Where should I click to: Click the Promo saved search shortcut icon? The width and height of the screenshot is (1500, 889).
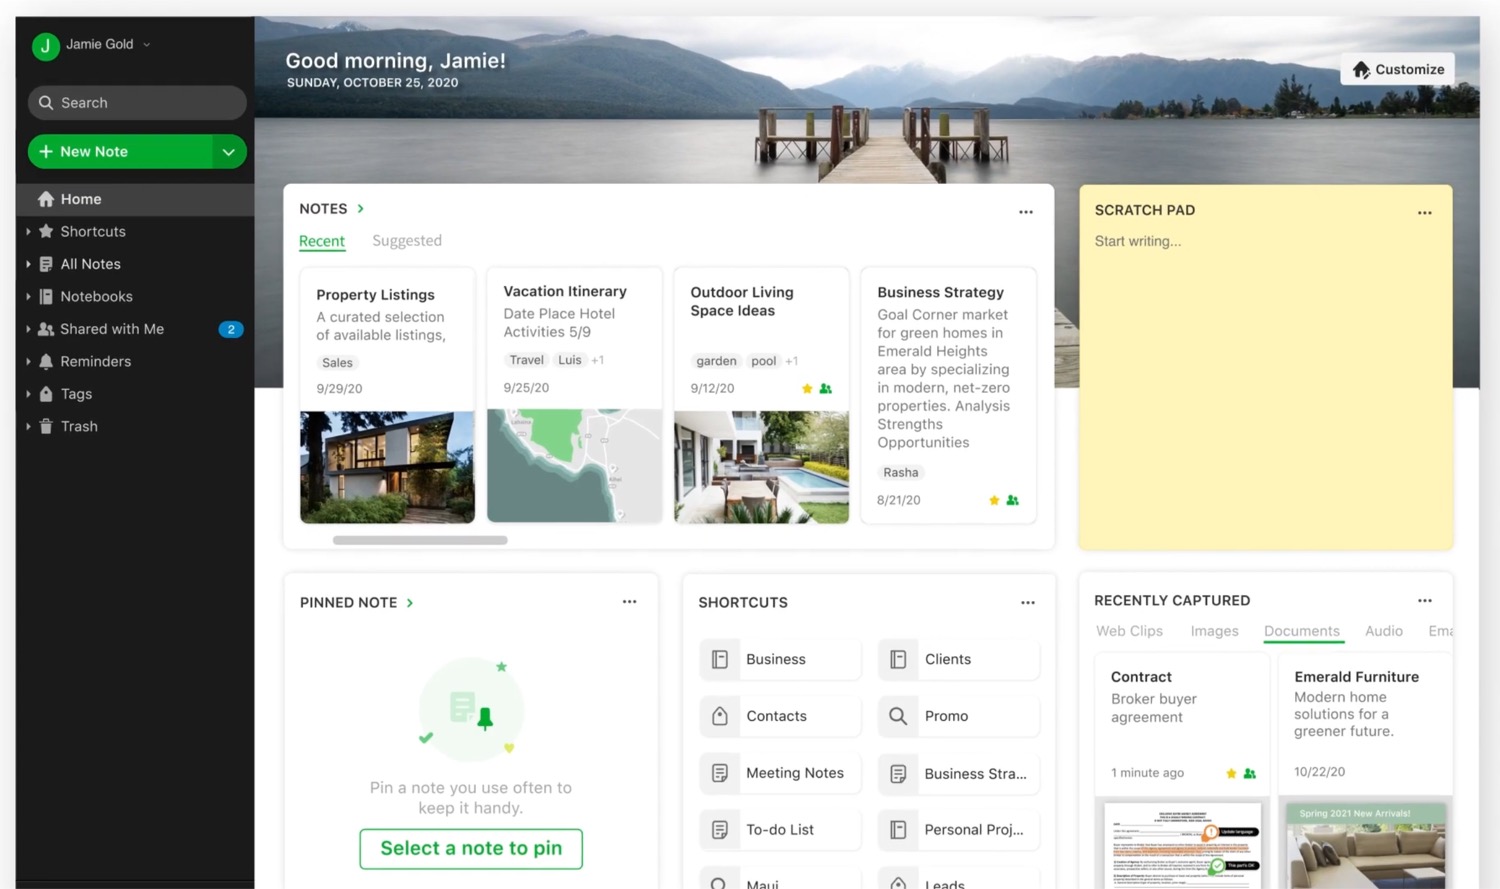pyautogui.click(x=898, y=716)
